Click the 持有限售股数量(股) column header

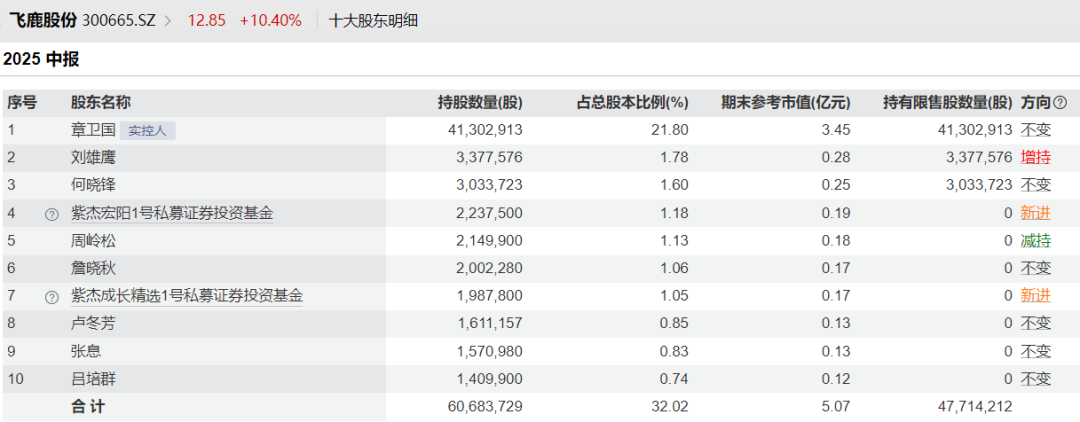[948, 103]
